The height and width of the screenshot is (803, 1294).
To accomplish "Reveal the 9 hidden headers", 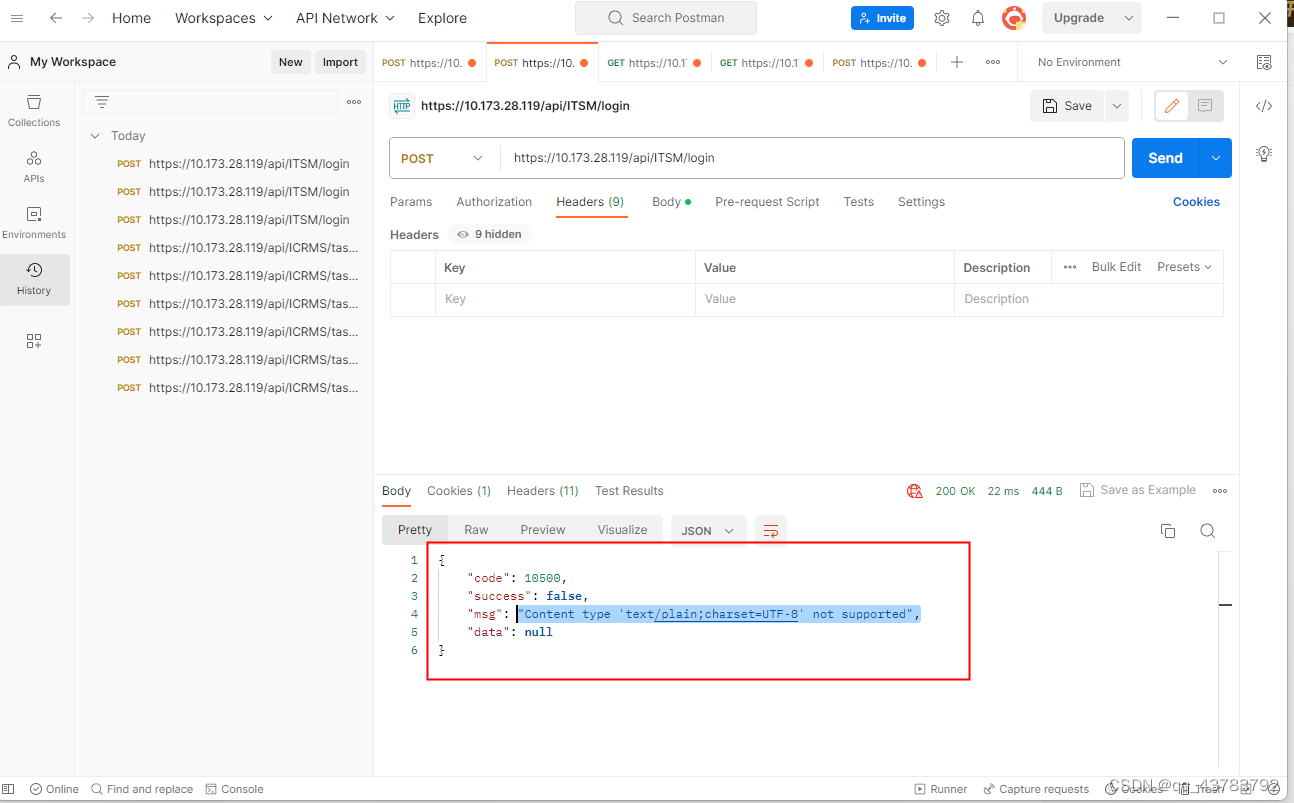I will 489,234.
